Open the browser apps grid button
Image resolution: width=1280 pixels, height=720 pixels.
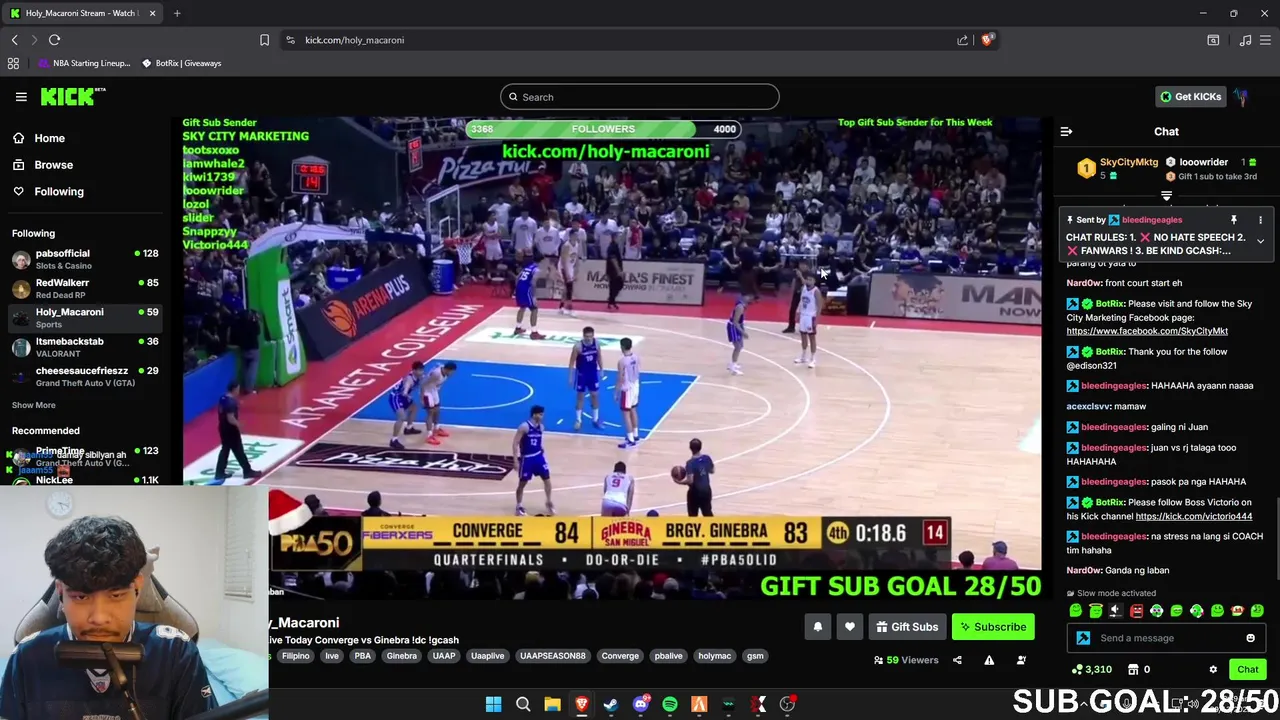13,63
